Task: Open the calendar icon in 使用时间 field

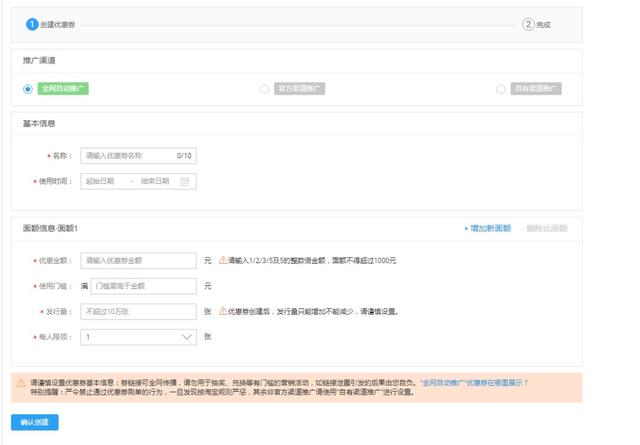Action: click(x=184, y=181)
